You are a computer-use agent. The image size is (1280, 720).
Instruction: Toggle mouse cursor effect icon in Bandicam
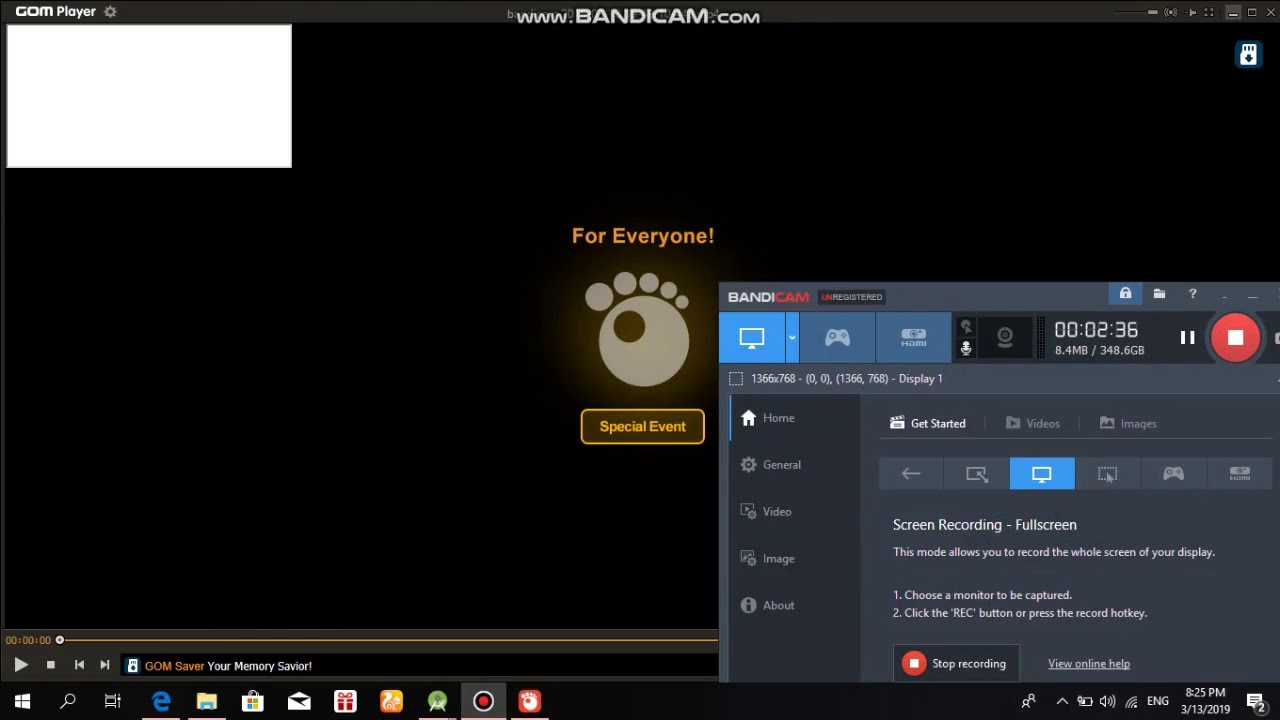pos(966,326)
